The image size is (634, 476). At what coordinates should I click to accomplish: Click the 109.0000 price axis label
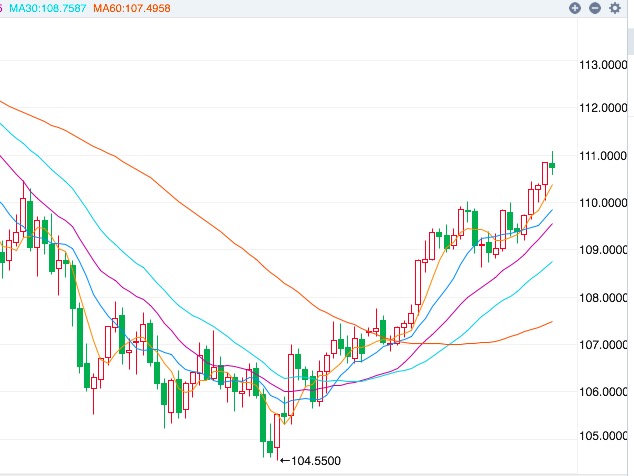(x=604, y=250)
